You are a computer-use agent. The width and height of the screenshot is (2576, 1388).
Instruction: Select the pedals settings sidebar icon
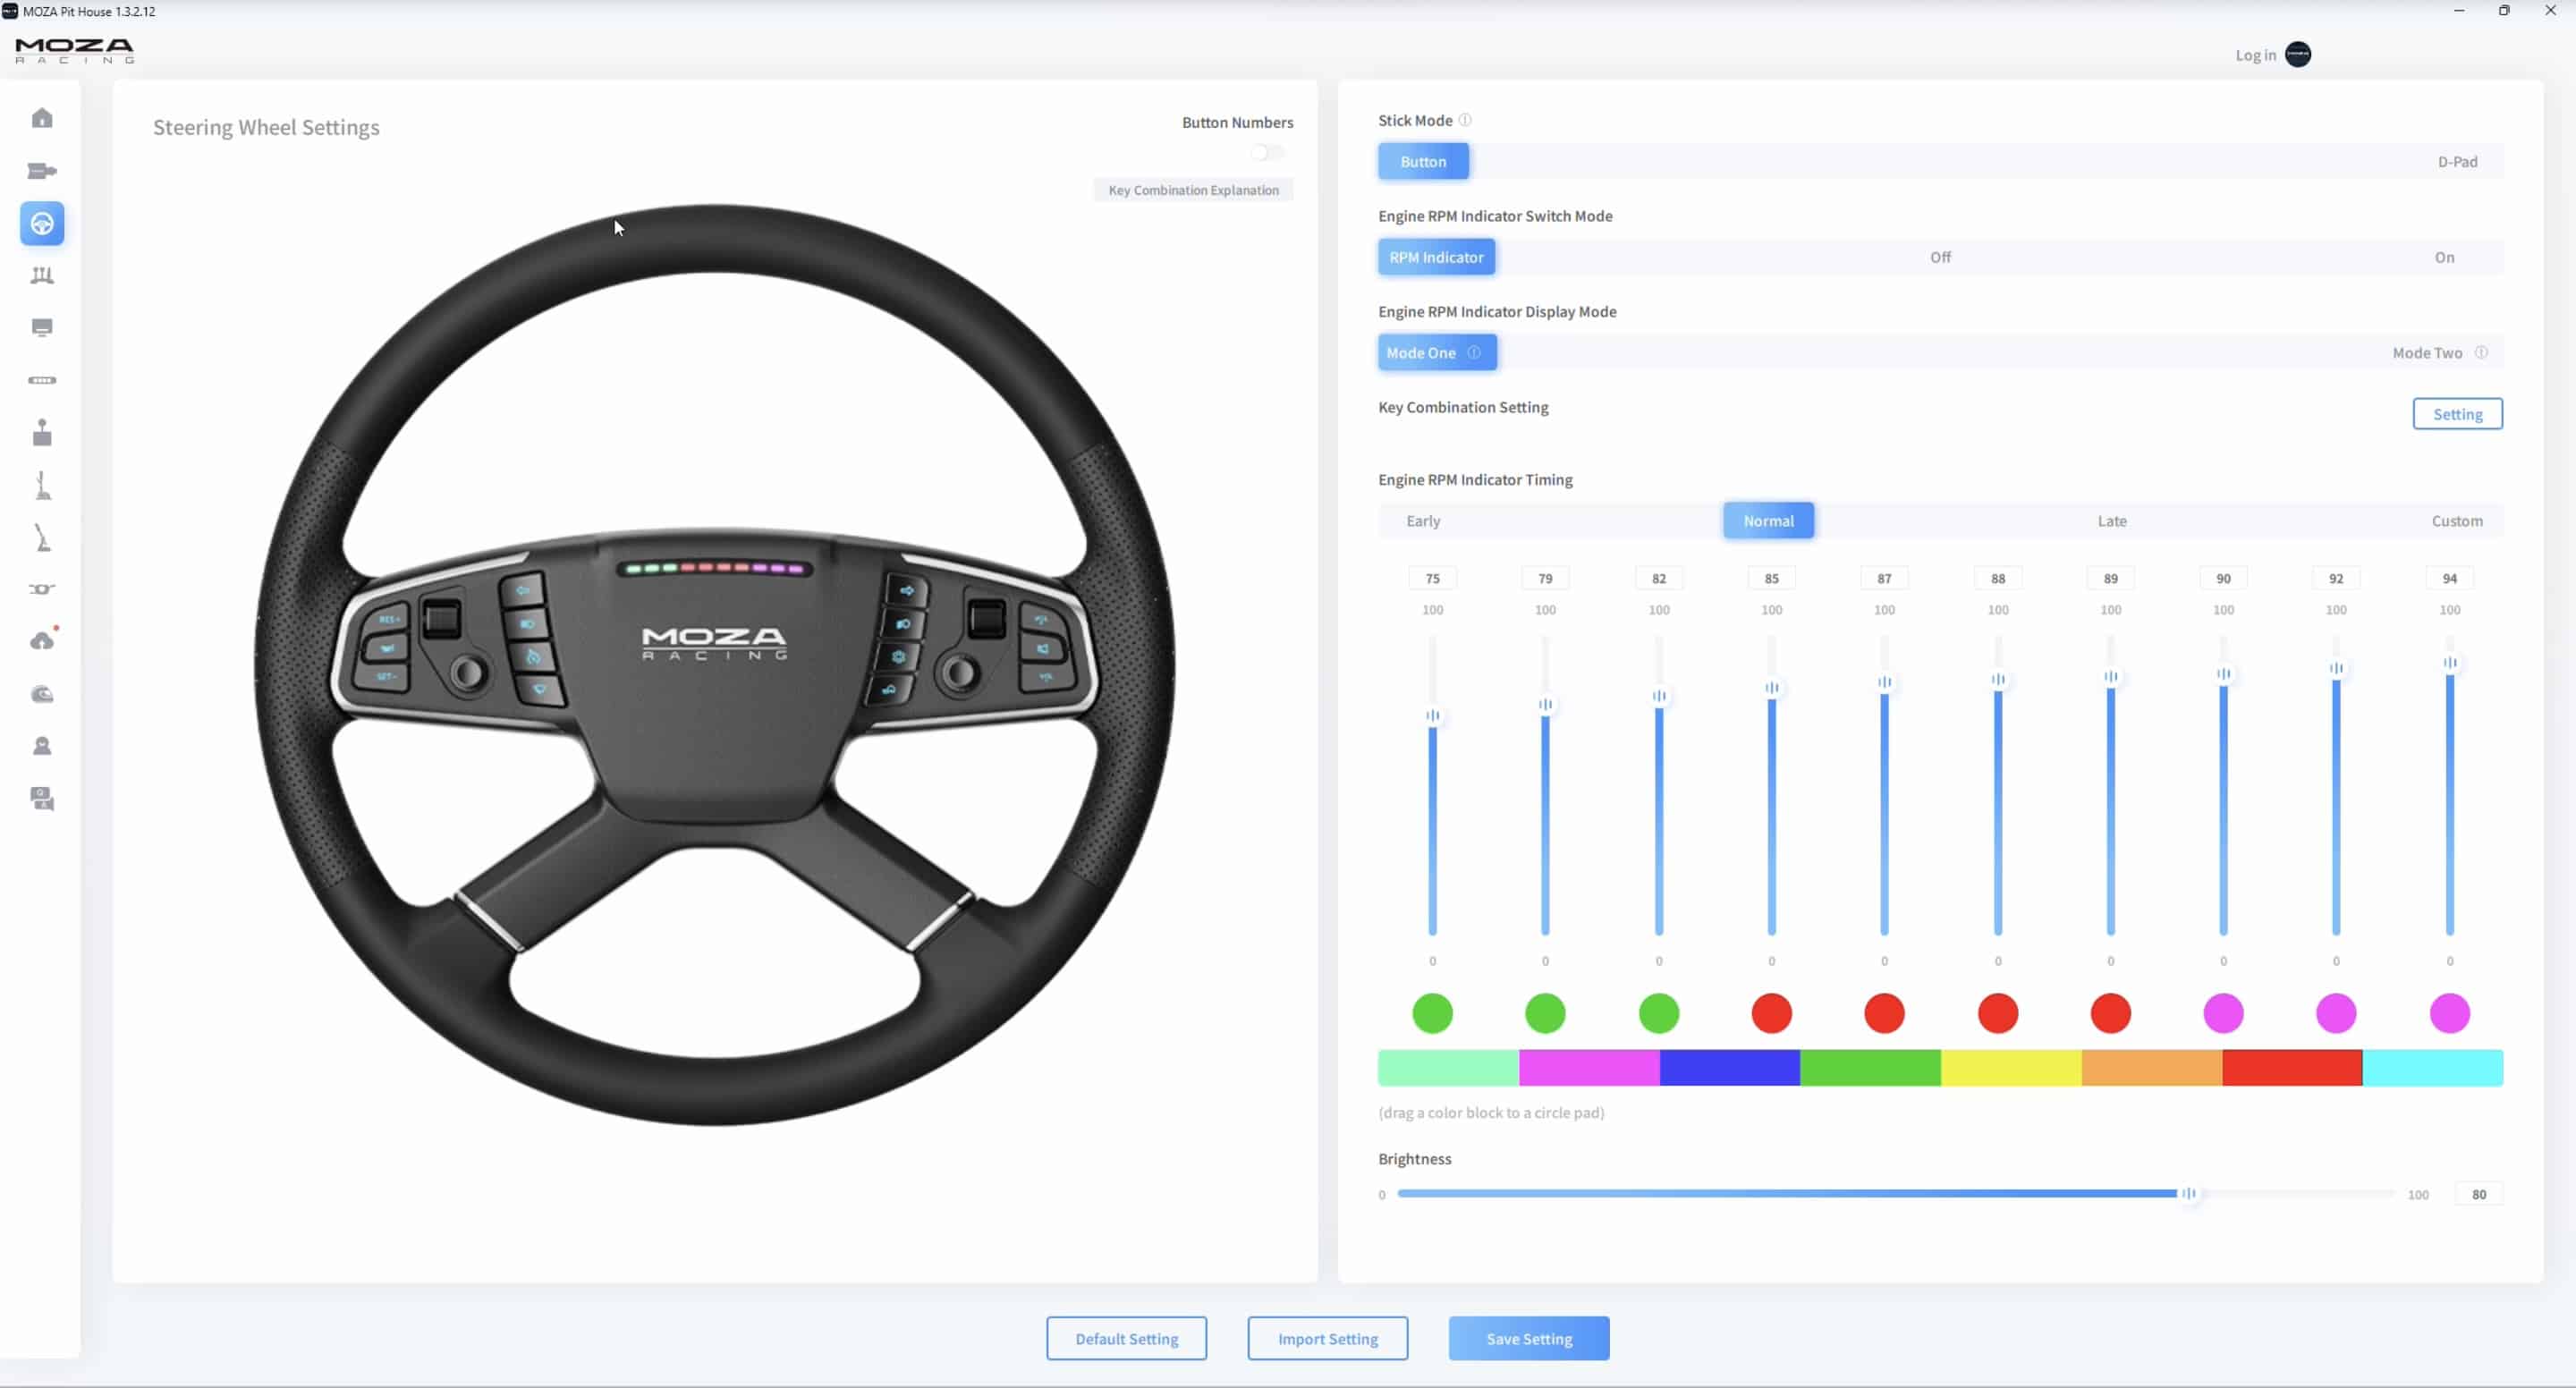[42, 276]
